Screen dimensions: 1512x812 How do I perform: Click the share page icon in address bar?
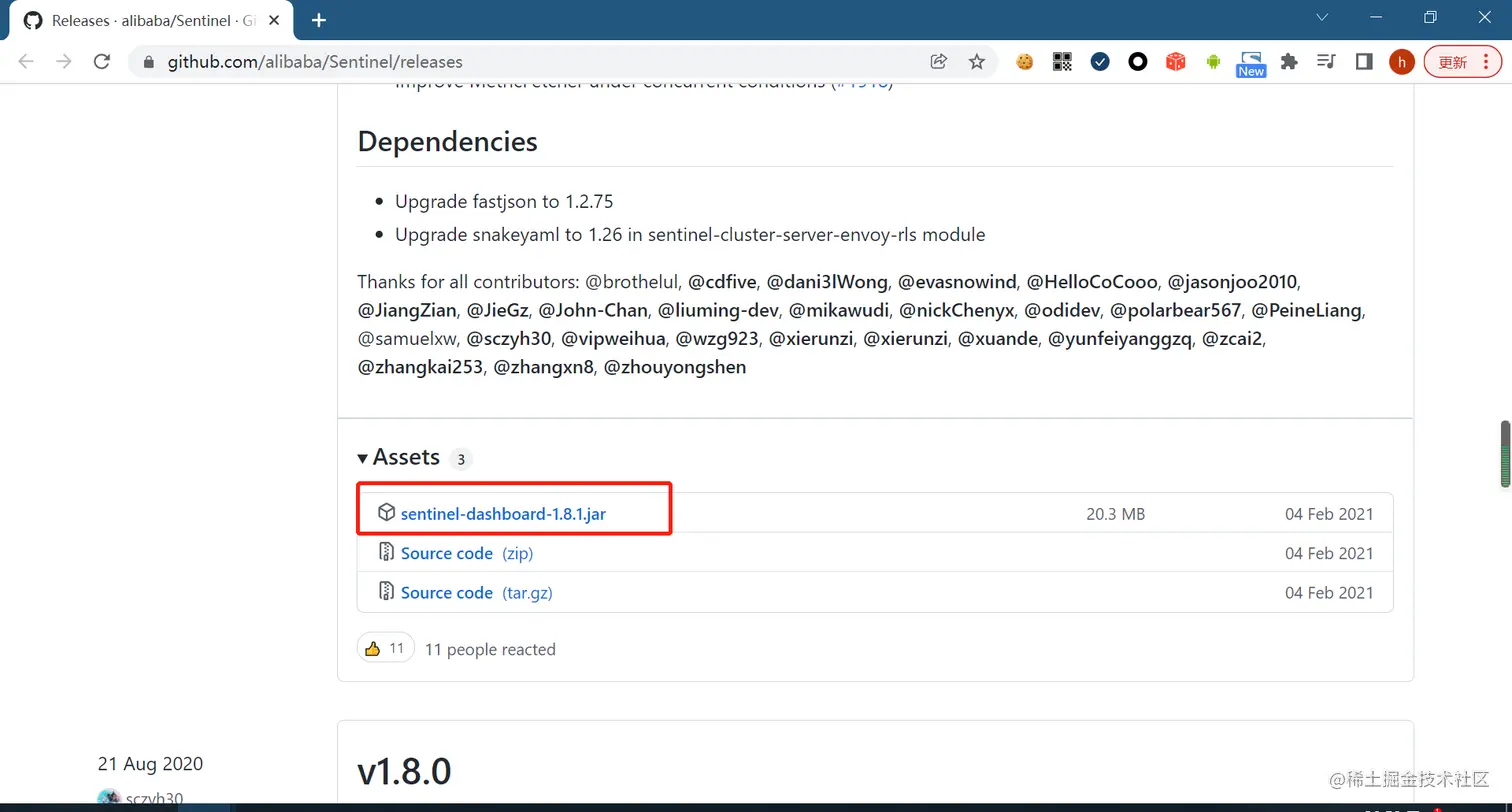[x=938, y=62]
